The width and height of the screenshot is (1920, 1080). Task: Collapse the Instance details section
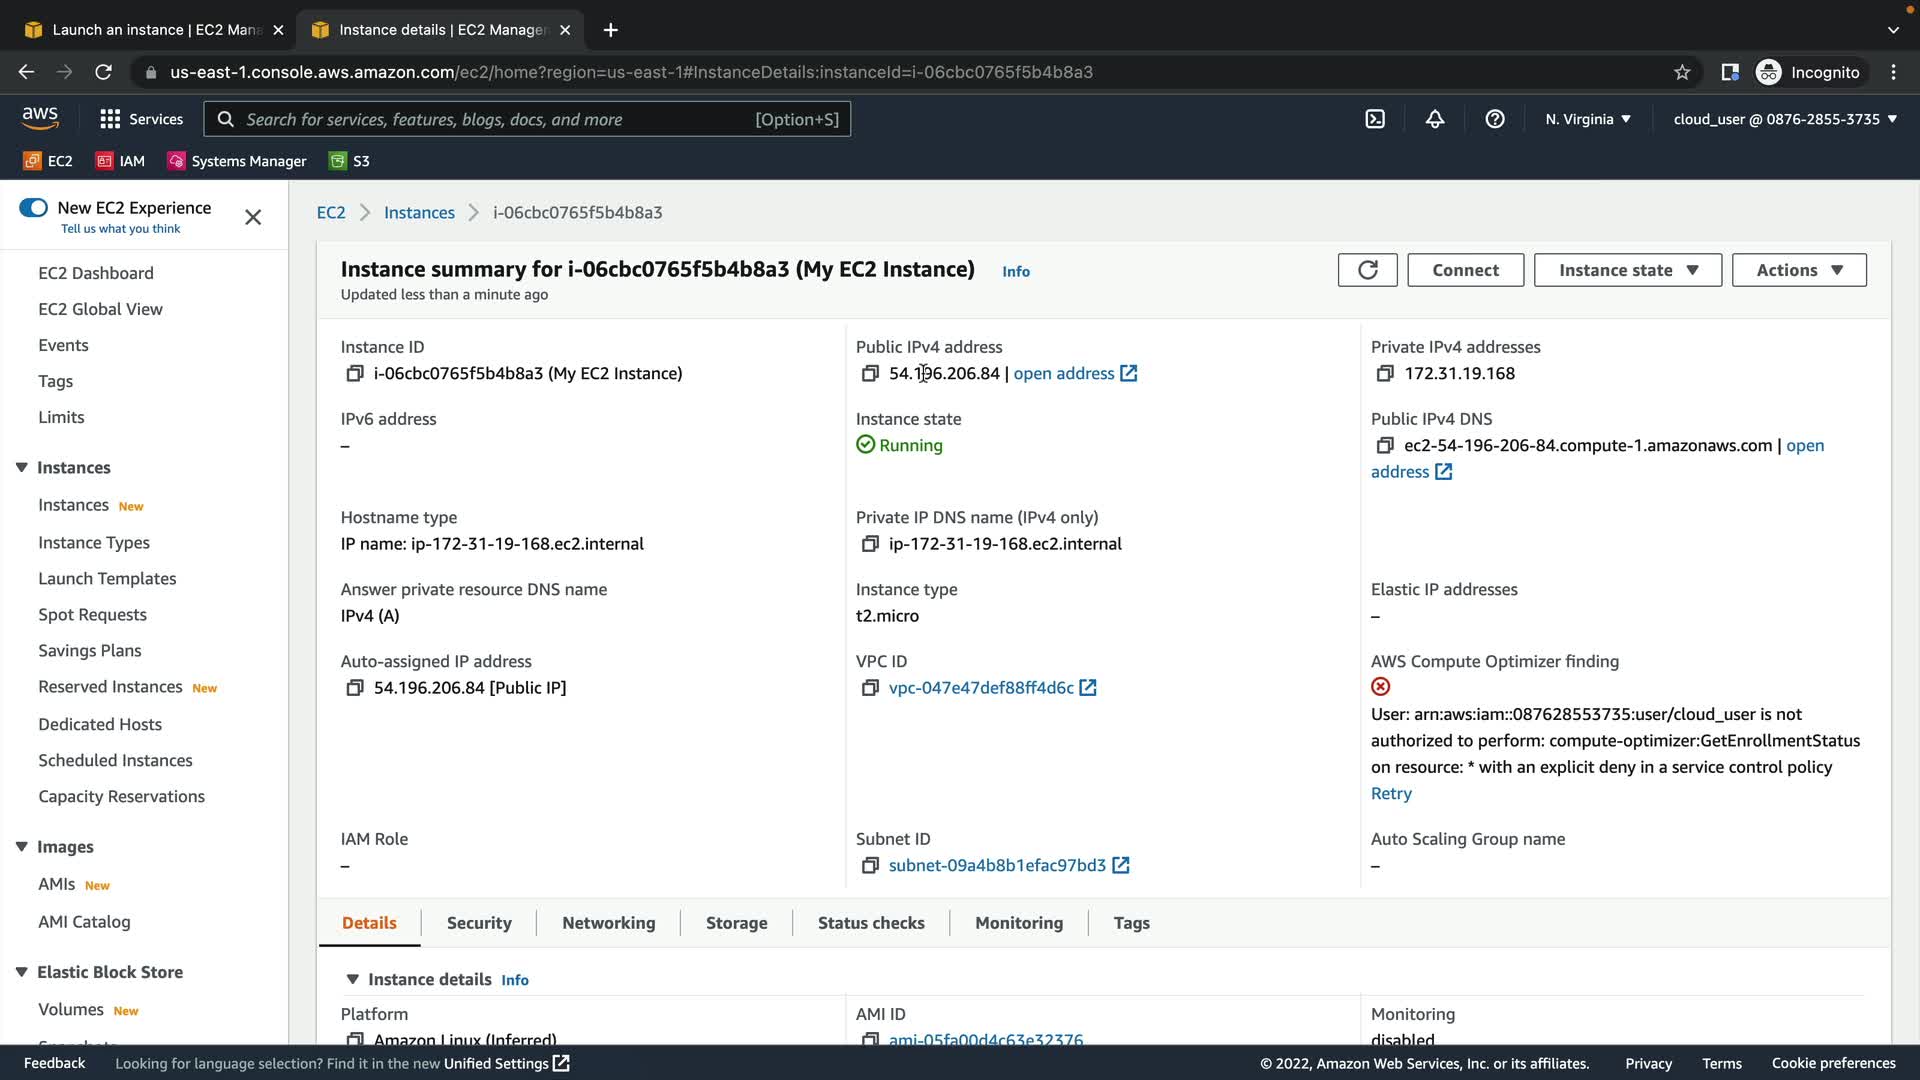click(x=352, y=979)
